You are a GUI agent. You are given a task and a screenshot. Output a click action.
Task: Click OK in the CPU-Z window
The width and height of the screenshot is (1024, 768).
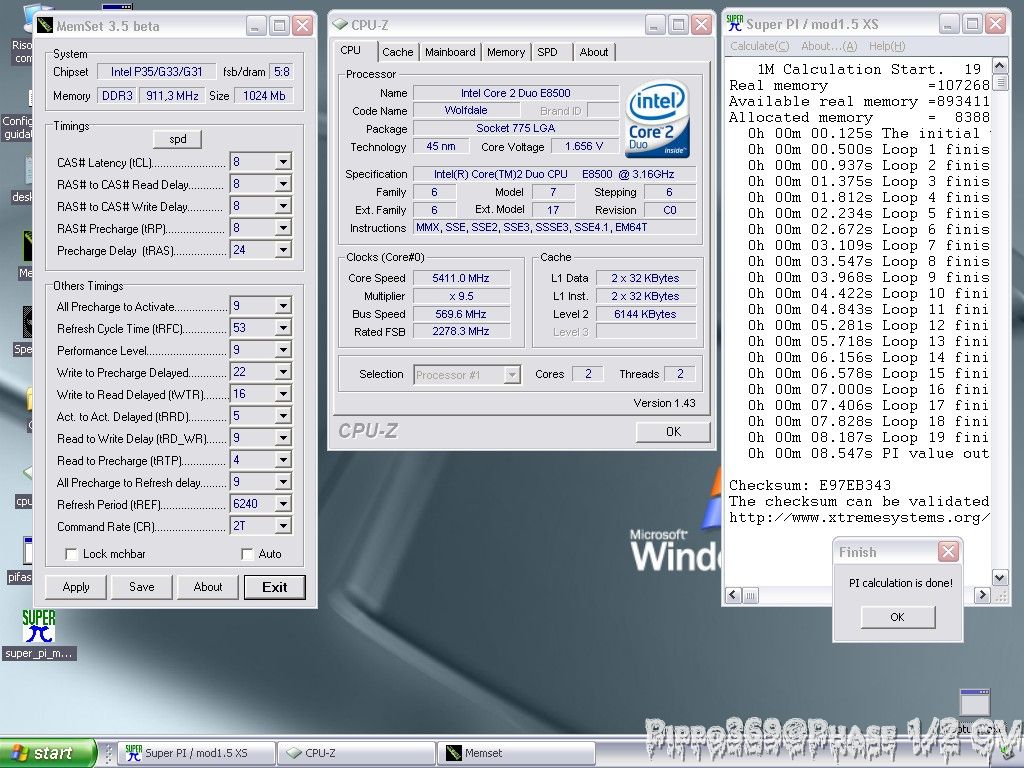(673, 432)
